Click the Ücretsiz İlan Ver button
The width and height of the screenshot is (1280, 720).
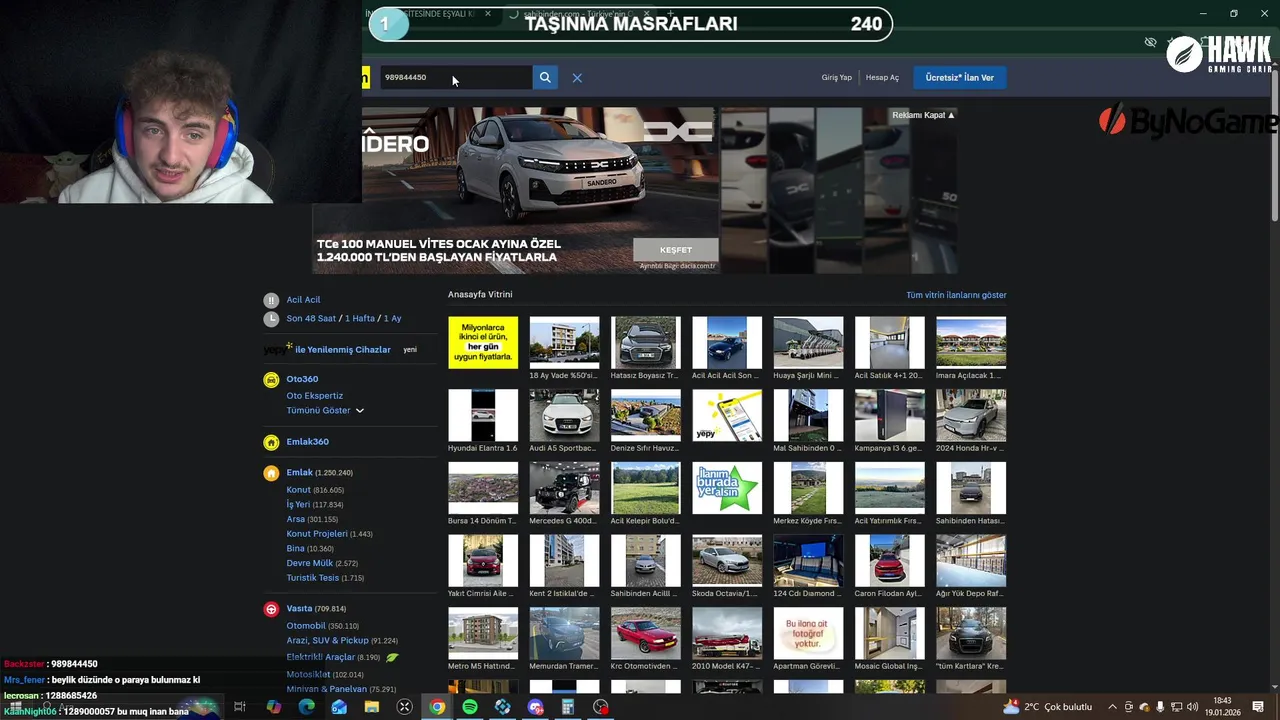(x=960, y=77)
